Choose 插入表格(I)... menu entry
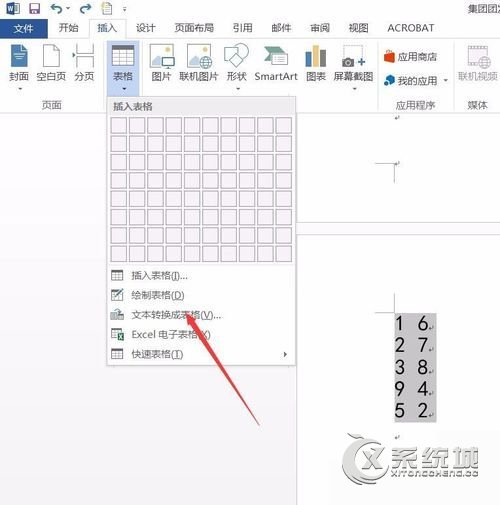 [201, 276]
